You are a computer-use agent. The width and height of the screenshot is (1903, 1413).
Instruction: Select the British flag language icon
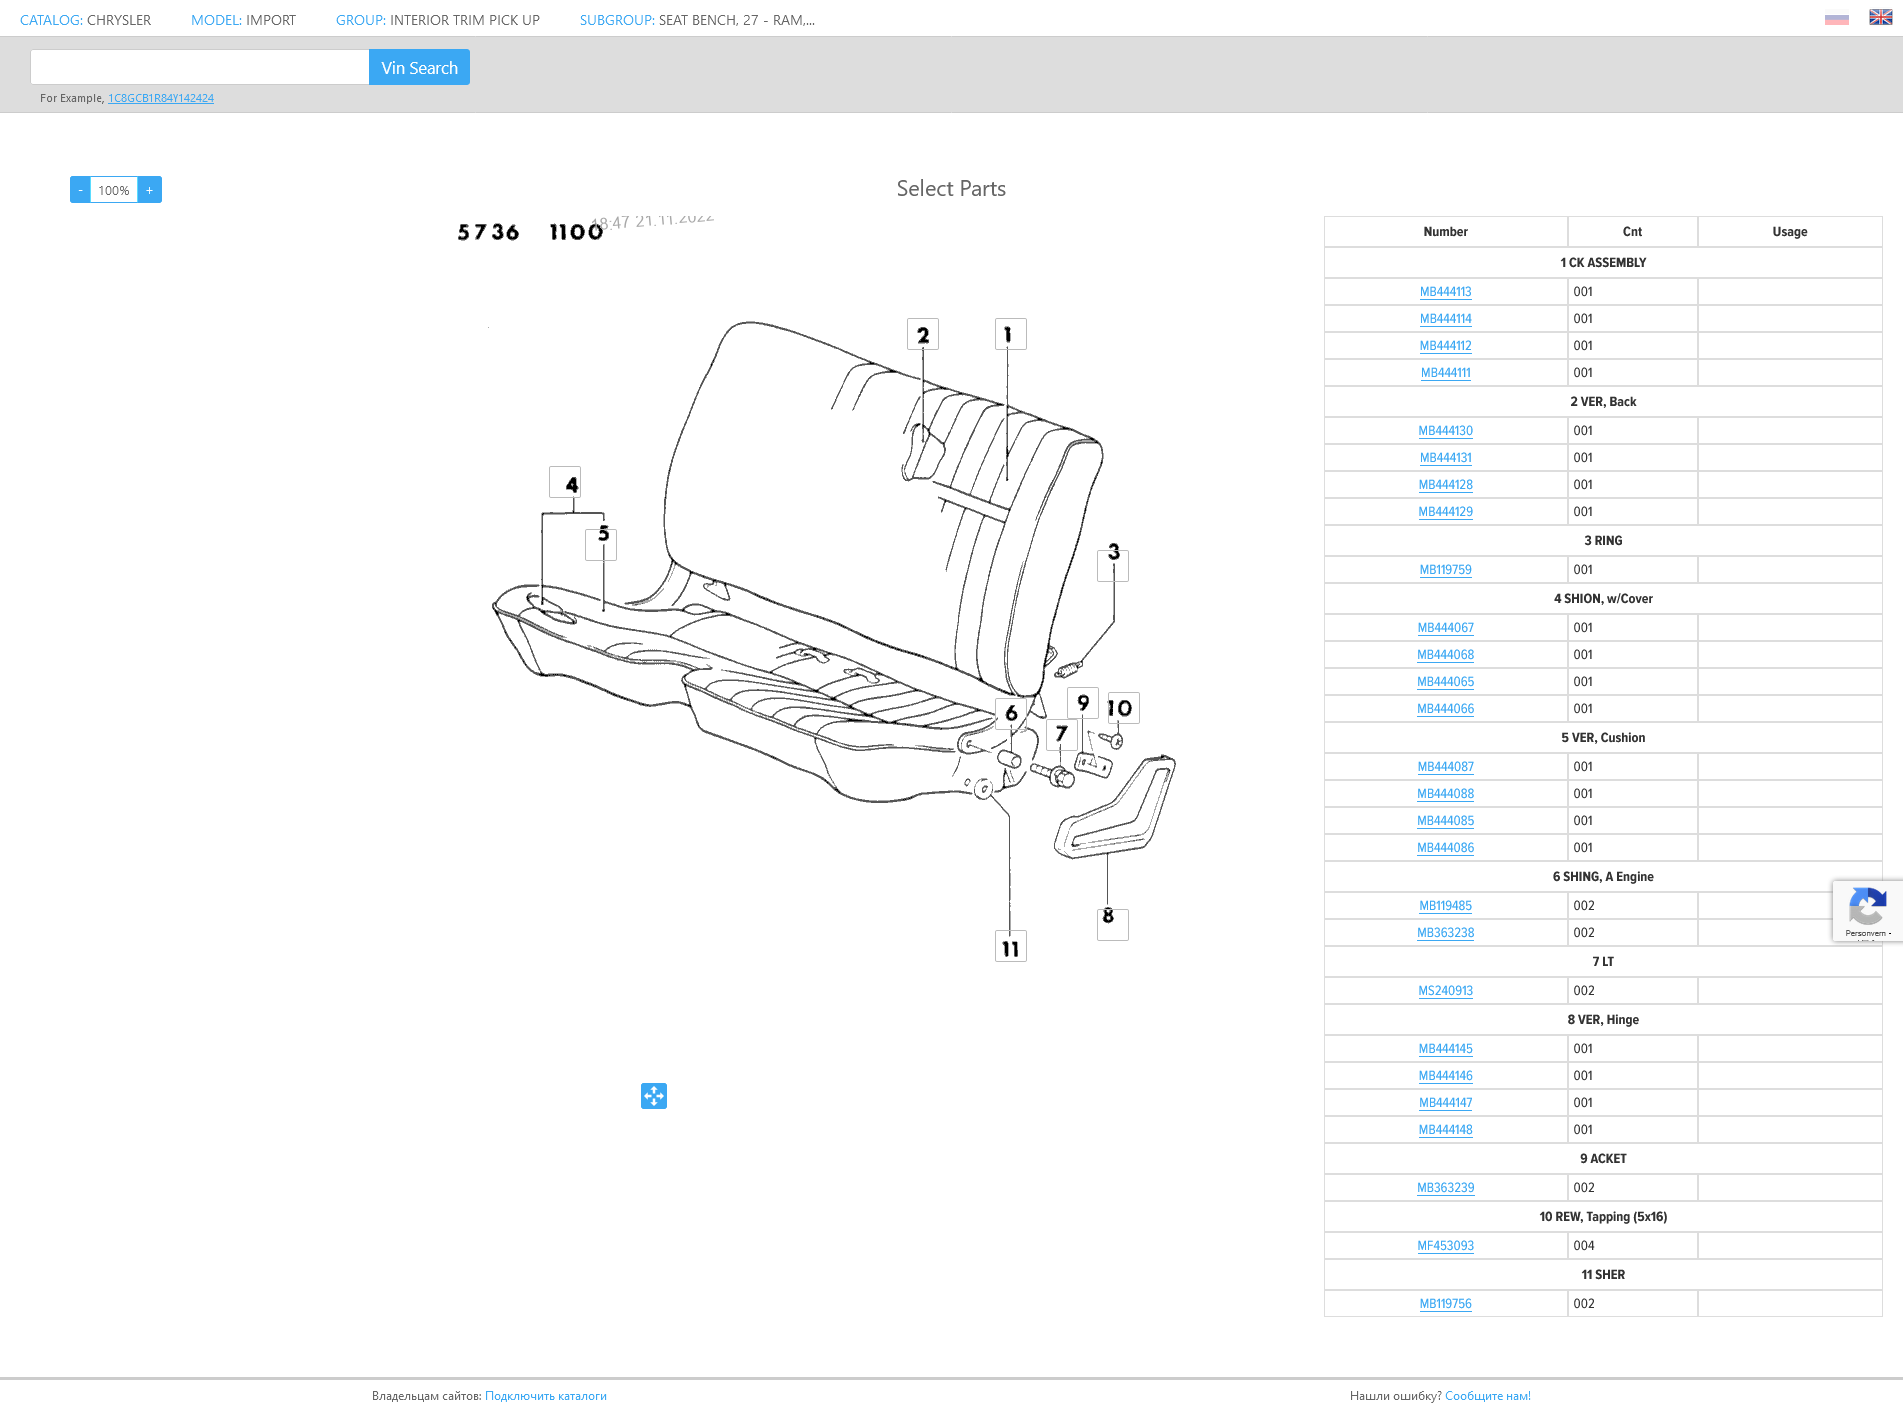coord(1880,17)
